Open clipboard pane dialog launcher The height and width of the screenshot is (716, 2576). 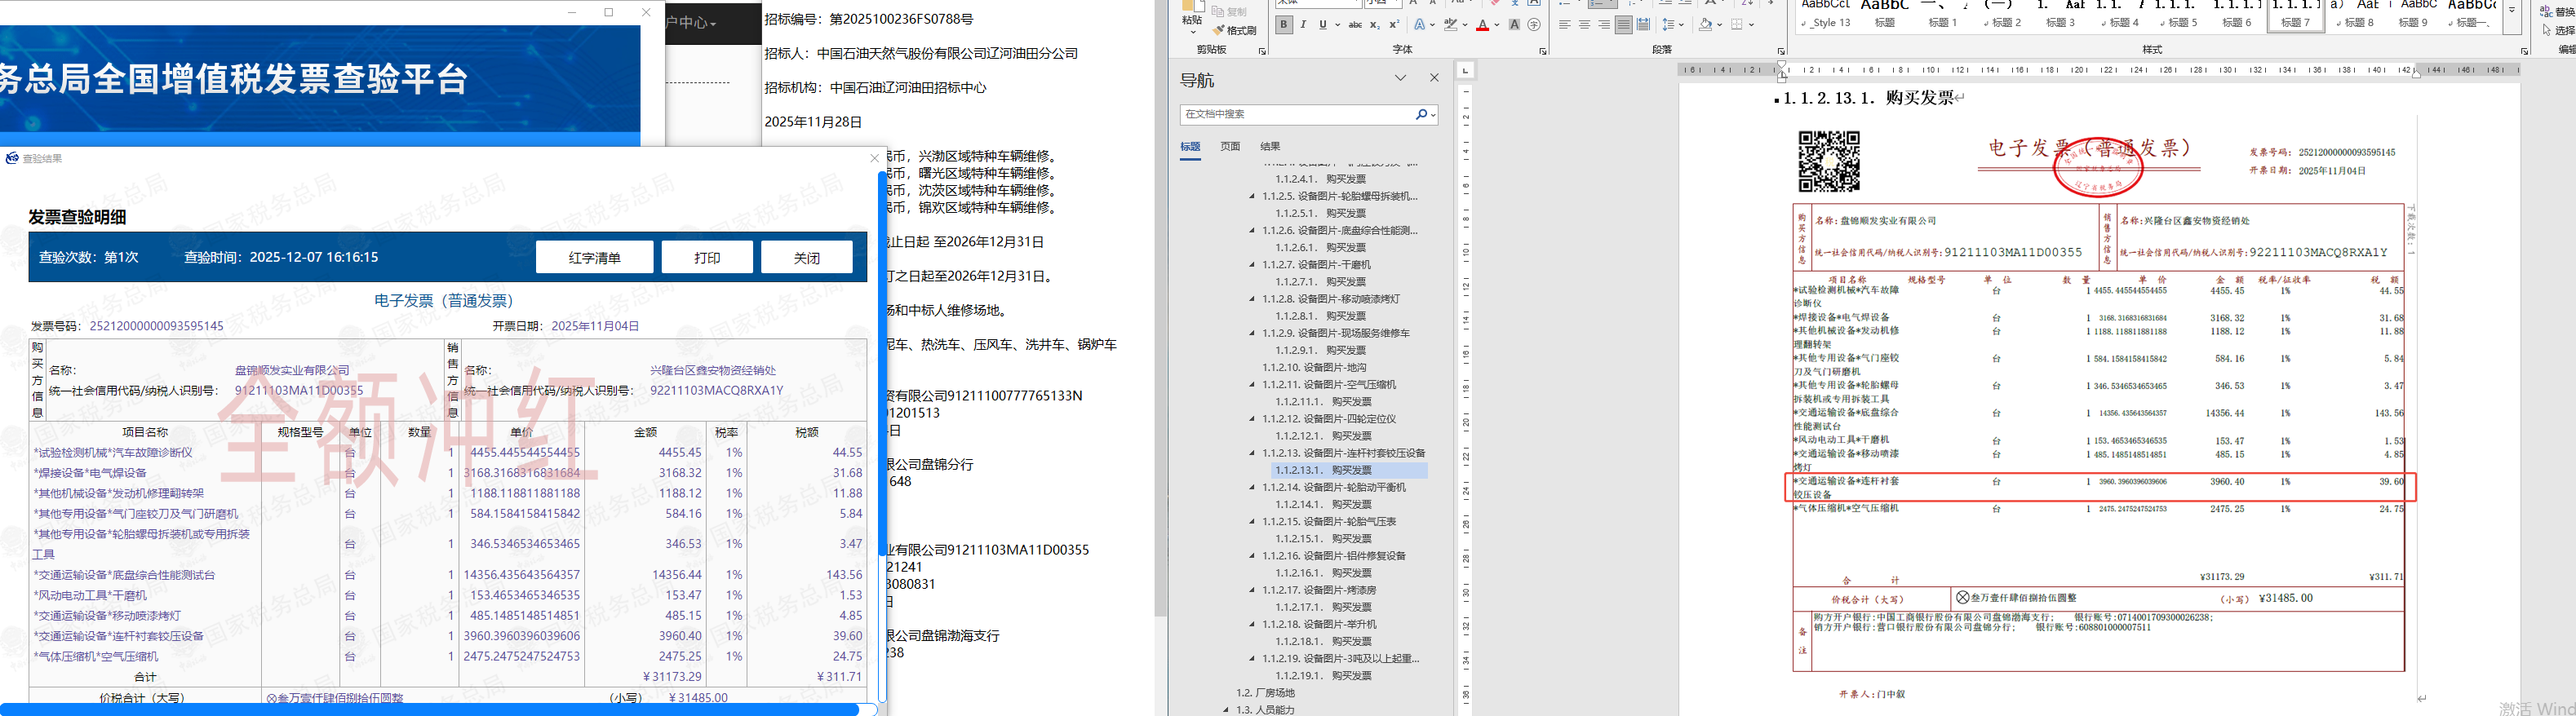(1262, 51)
